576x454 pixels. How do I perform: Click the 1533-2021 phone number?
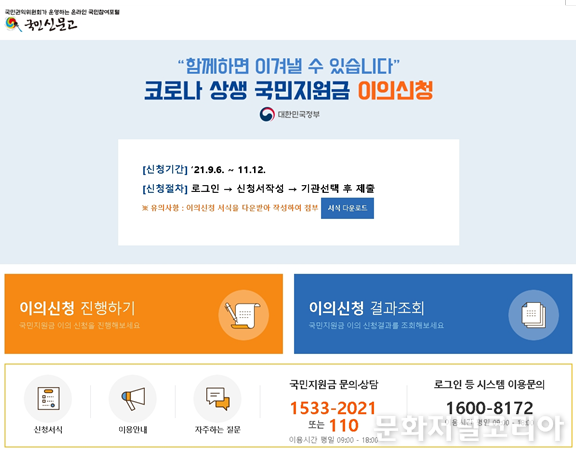coord(333,408)
